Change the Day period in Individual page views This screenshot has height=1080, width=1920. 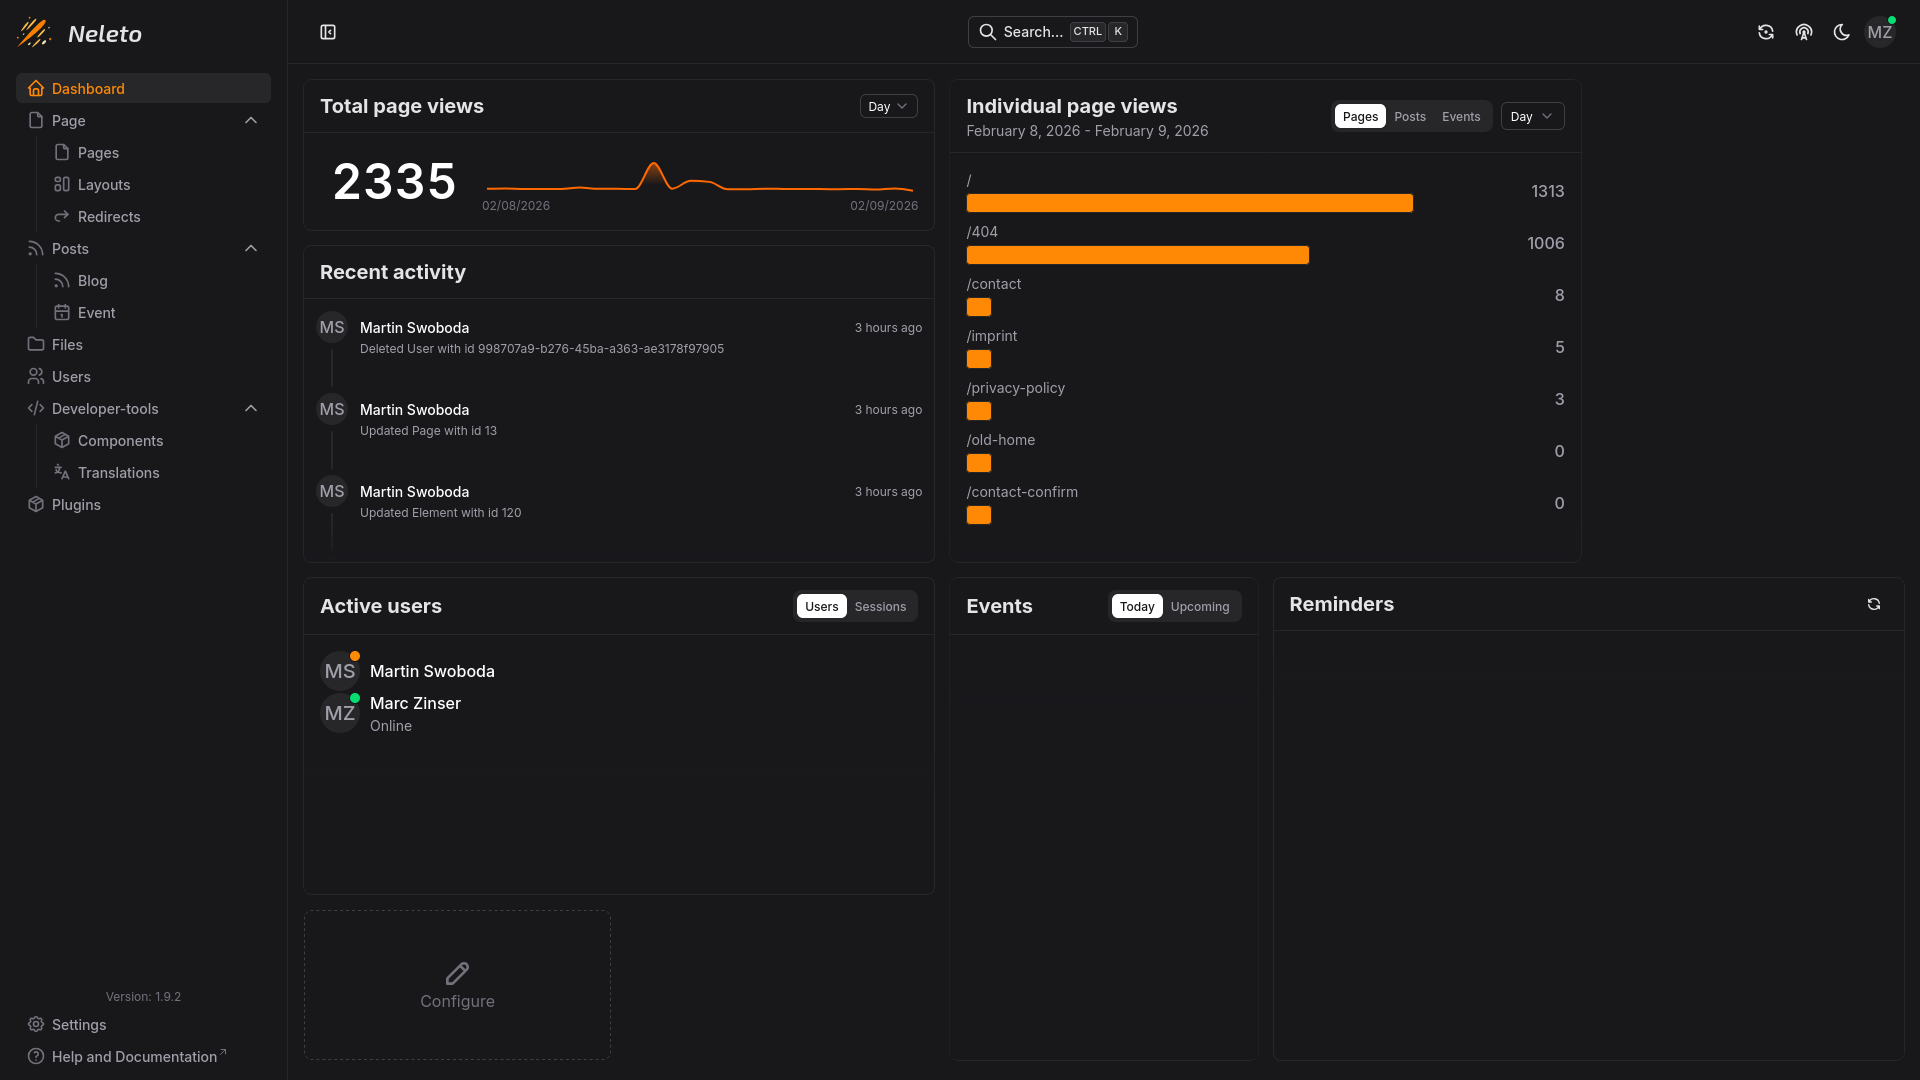click(1532, 116)
